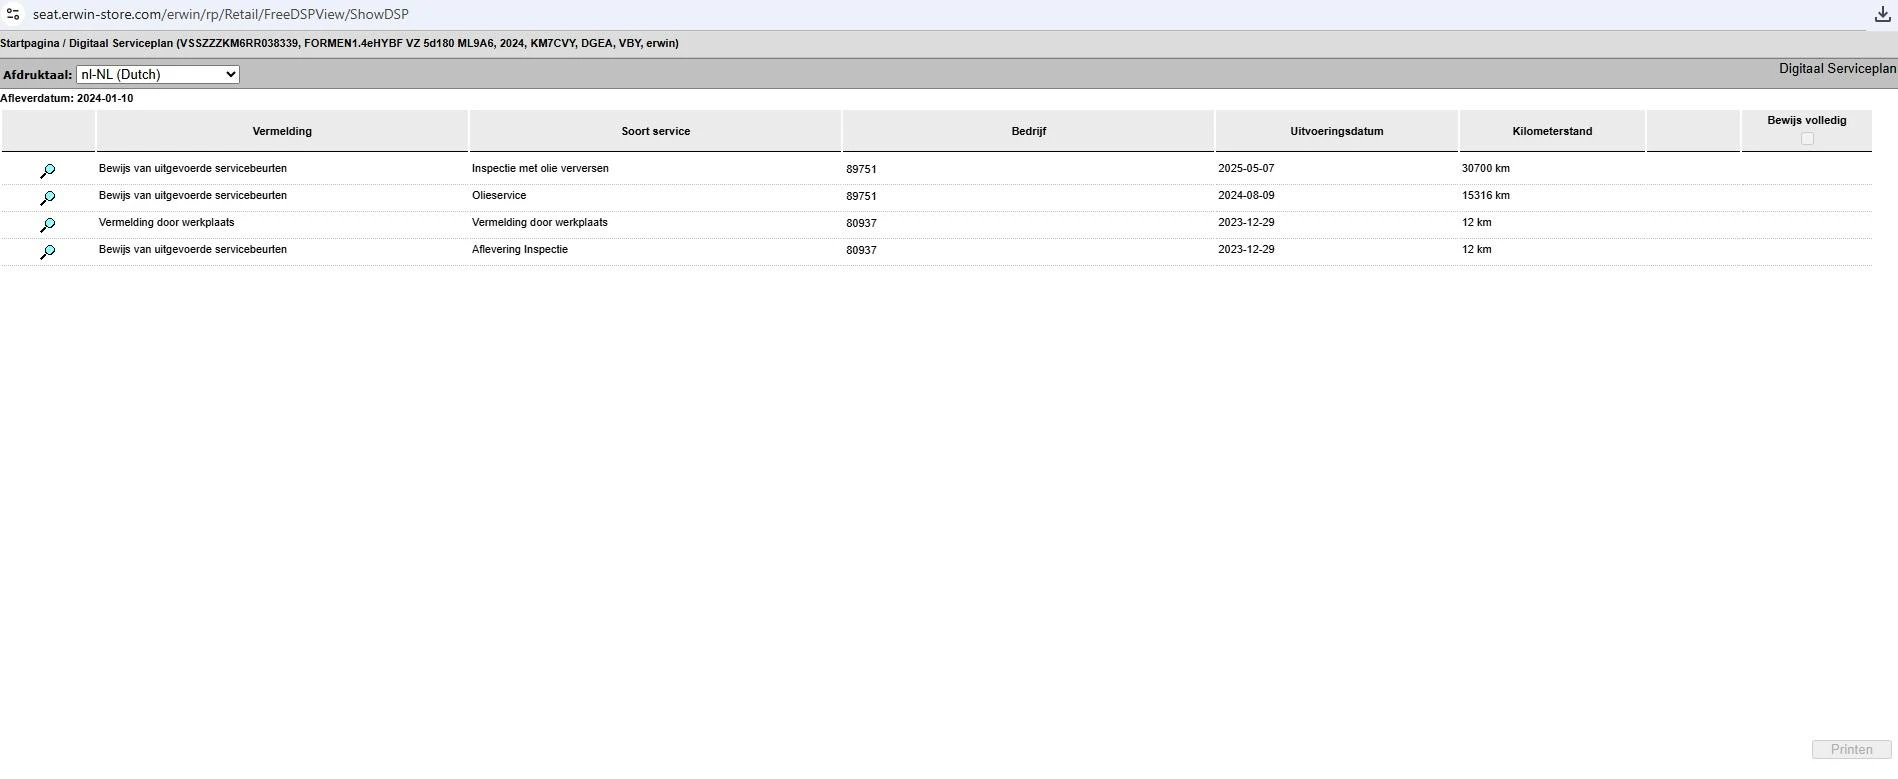
Task: Select the Uitvoeringsdatum column header
Action: pos(1337,131)
